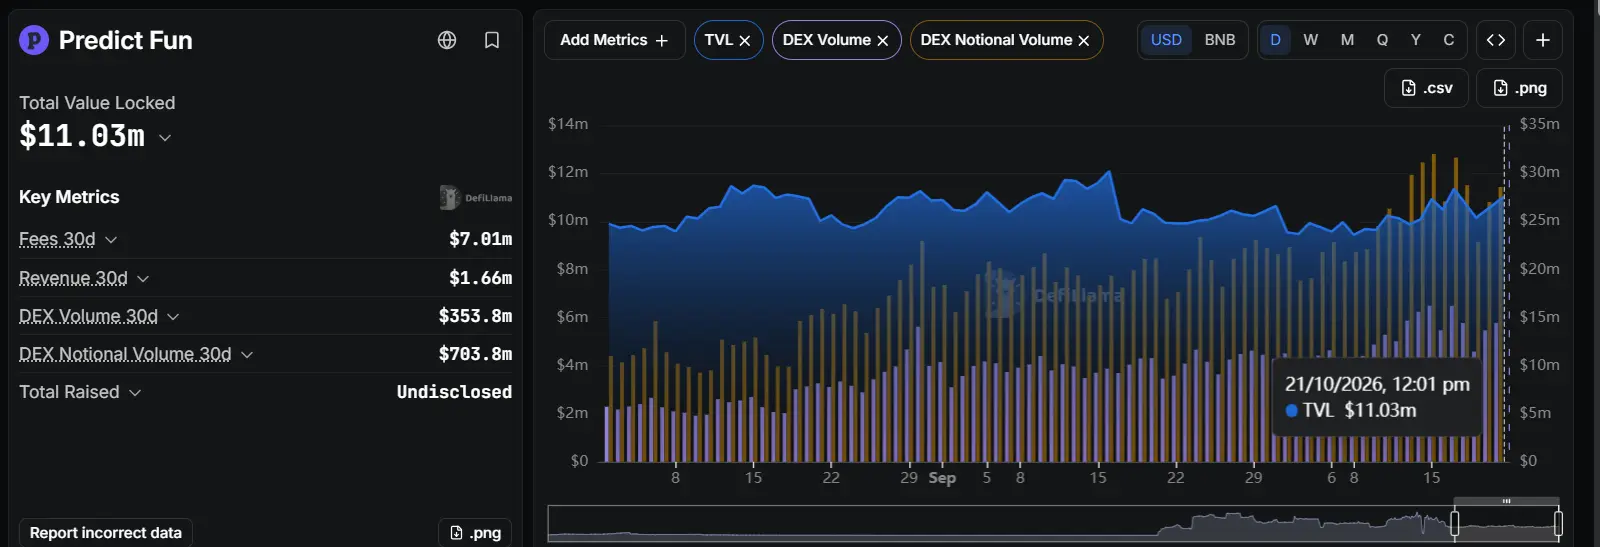Download chart image as .png
This screenshot has height=547, width=1600.
click(1520, 88)
